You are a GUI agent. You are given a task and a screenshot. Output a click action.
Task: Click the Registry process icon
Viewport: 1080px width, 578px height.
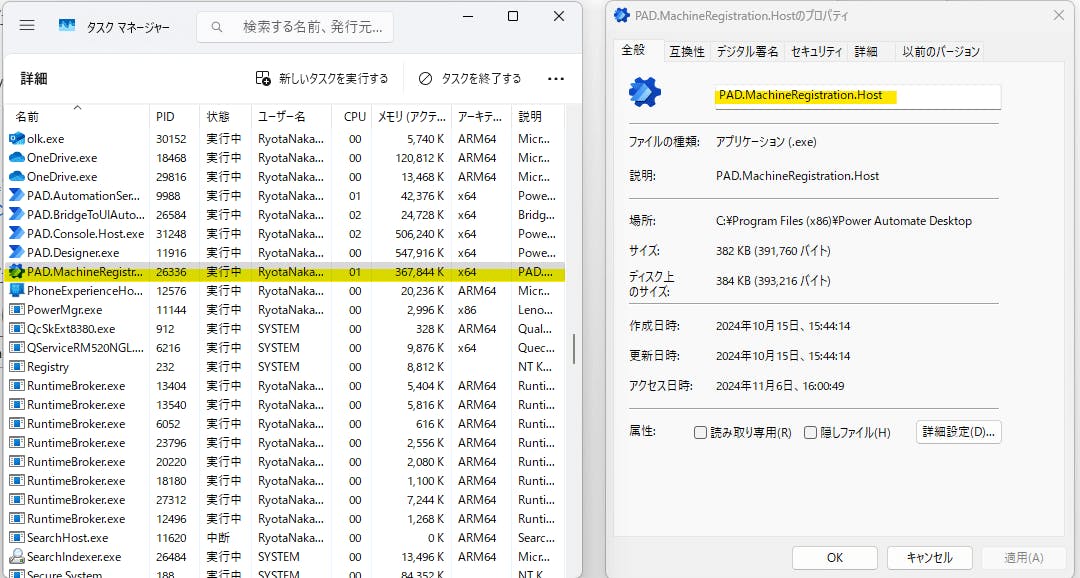pyautogui.click(x=17, y=367)
